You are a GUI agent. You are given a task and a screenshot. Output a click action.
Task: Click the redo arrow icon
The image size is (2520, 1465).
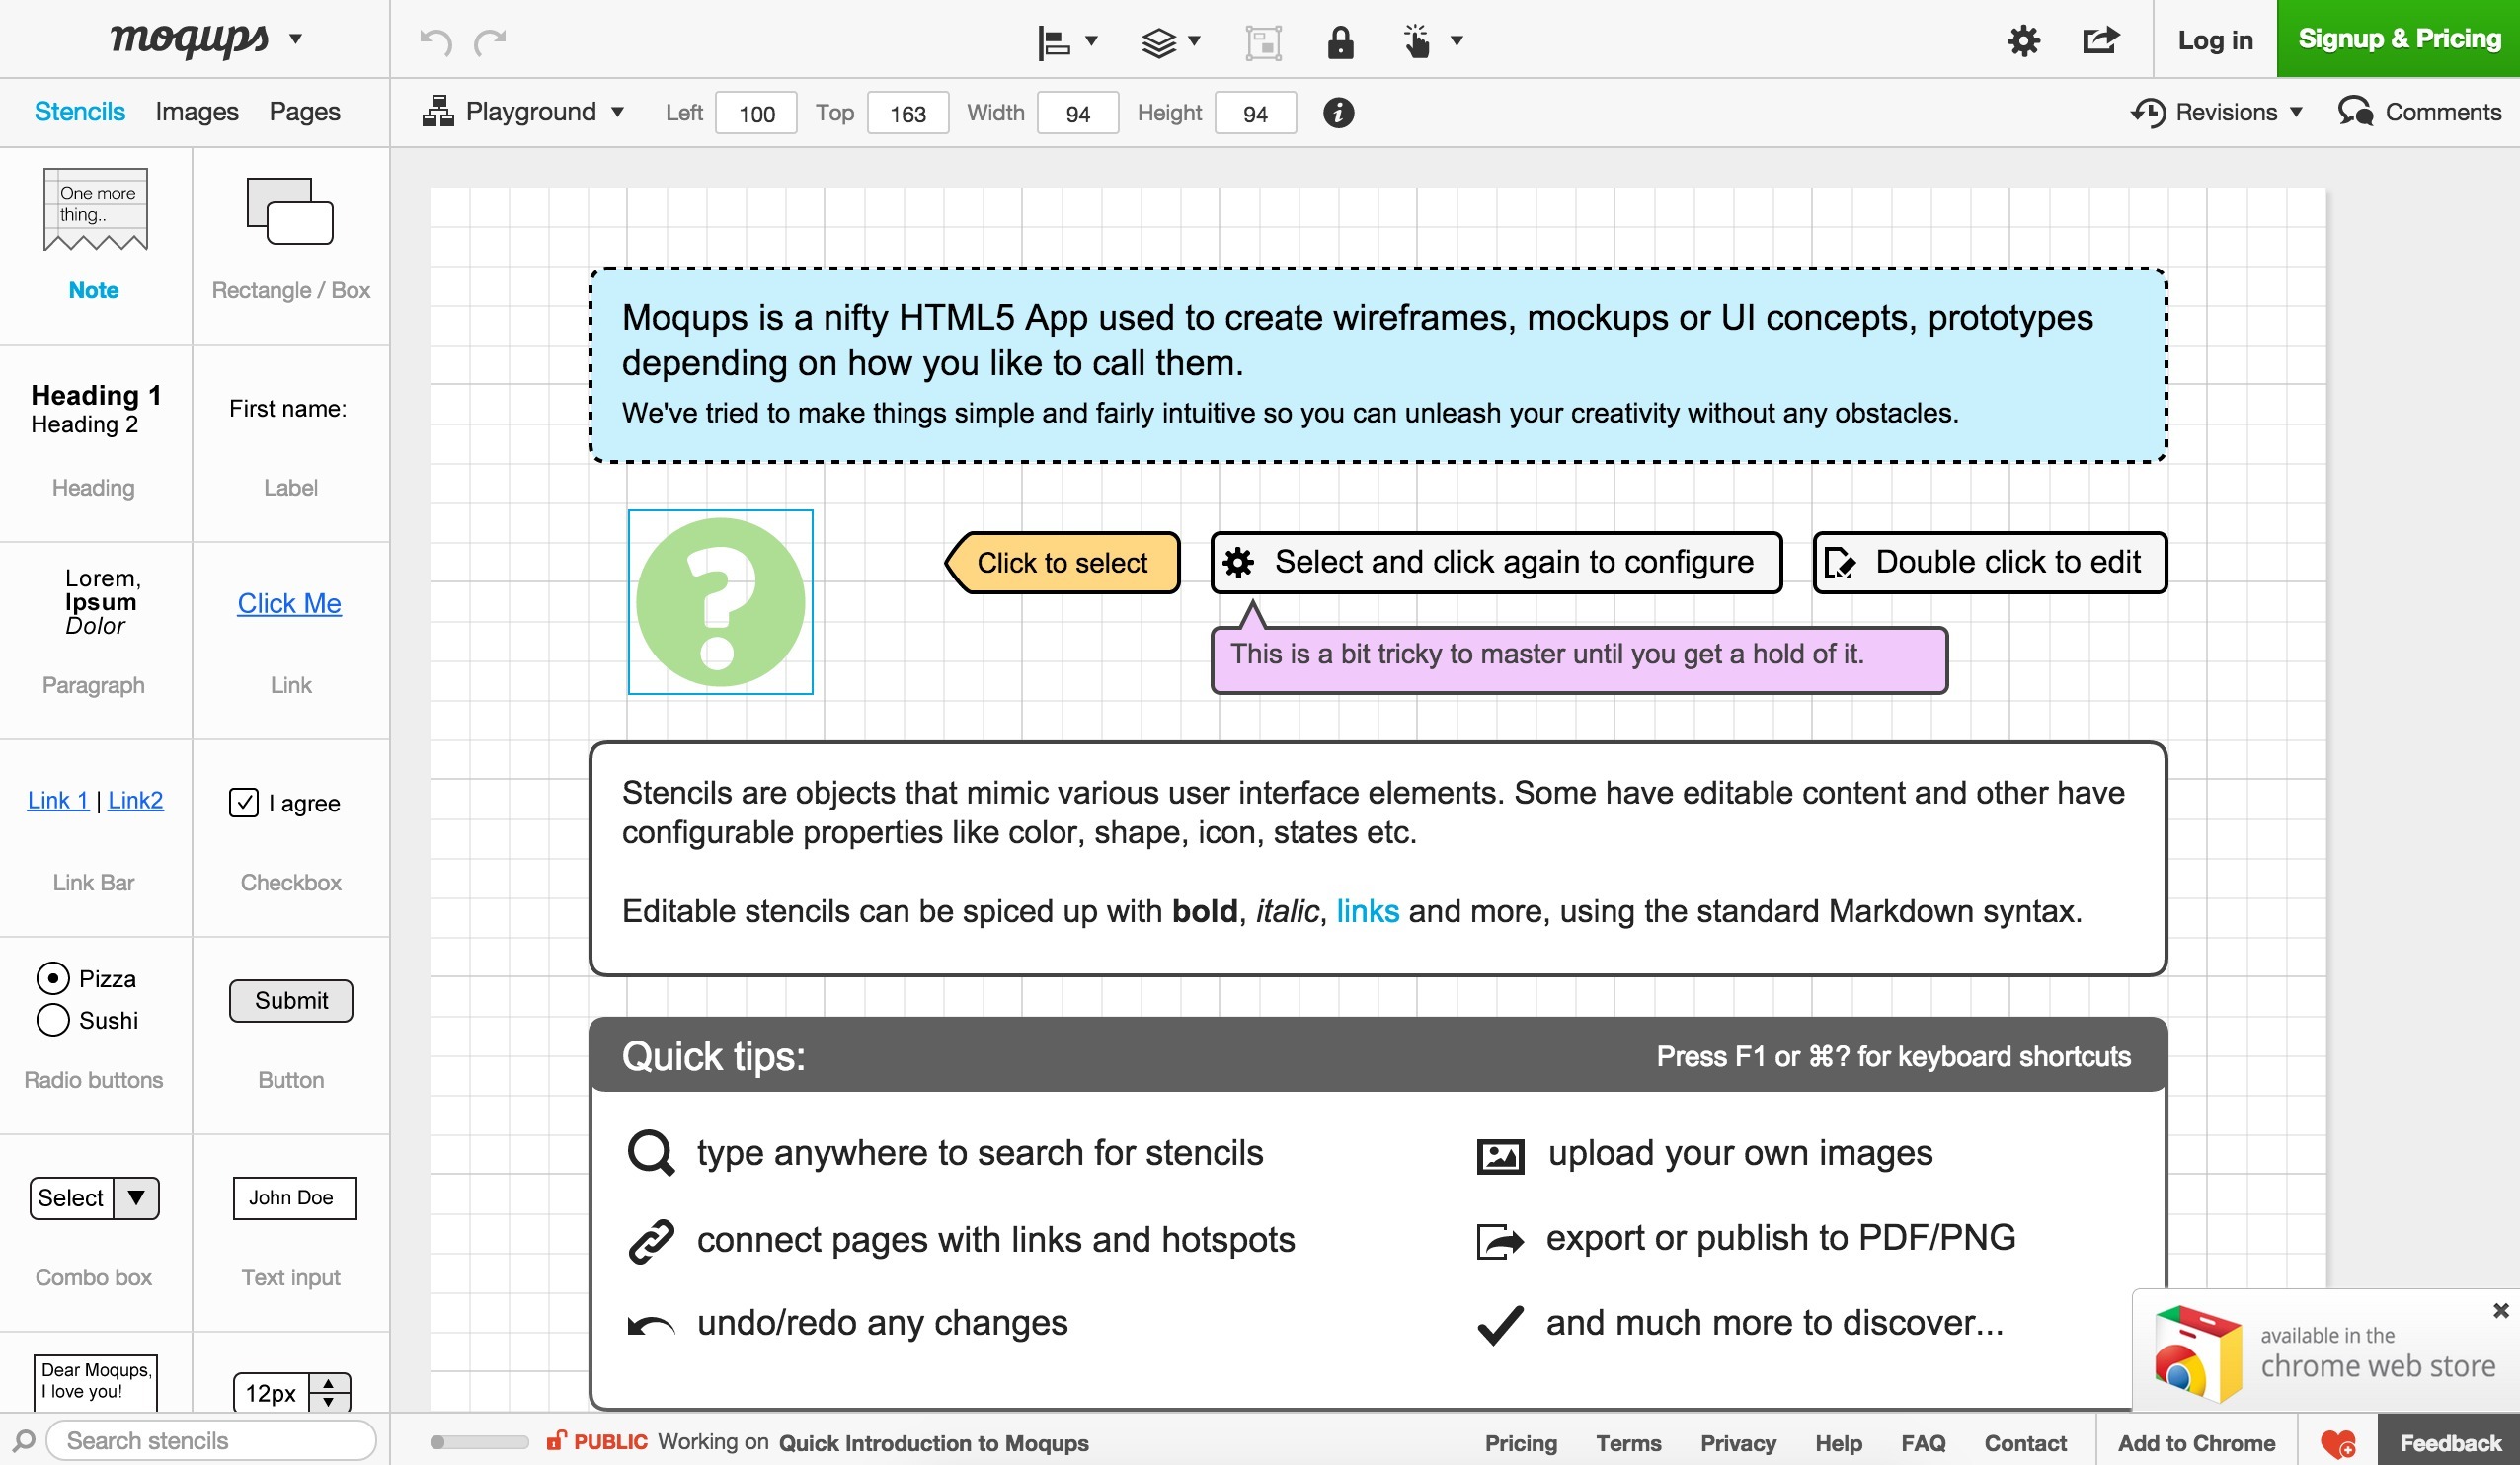[490, 41]
